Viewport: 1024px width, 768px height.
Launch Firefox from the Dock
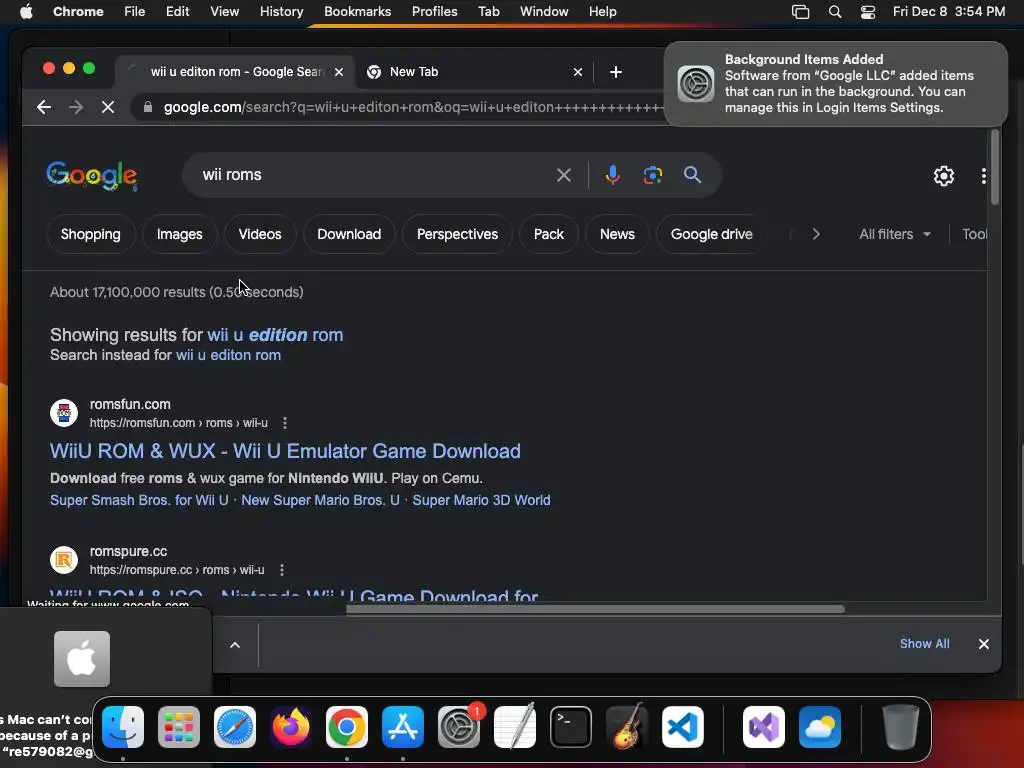[291, 727]
